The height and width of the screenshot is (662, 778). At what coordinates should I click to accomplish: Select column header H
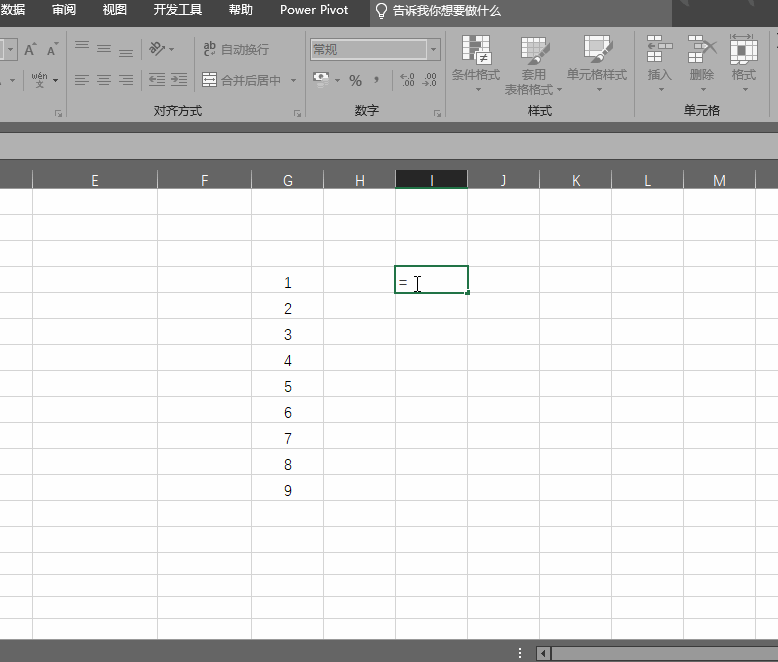pyautogui.click(x=360, y=180)
